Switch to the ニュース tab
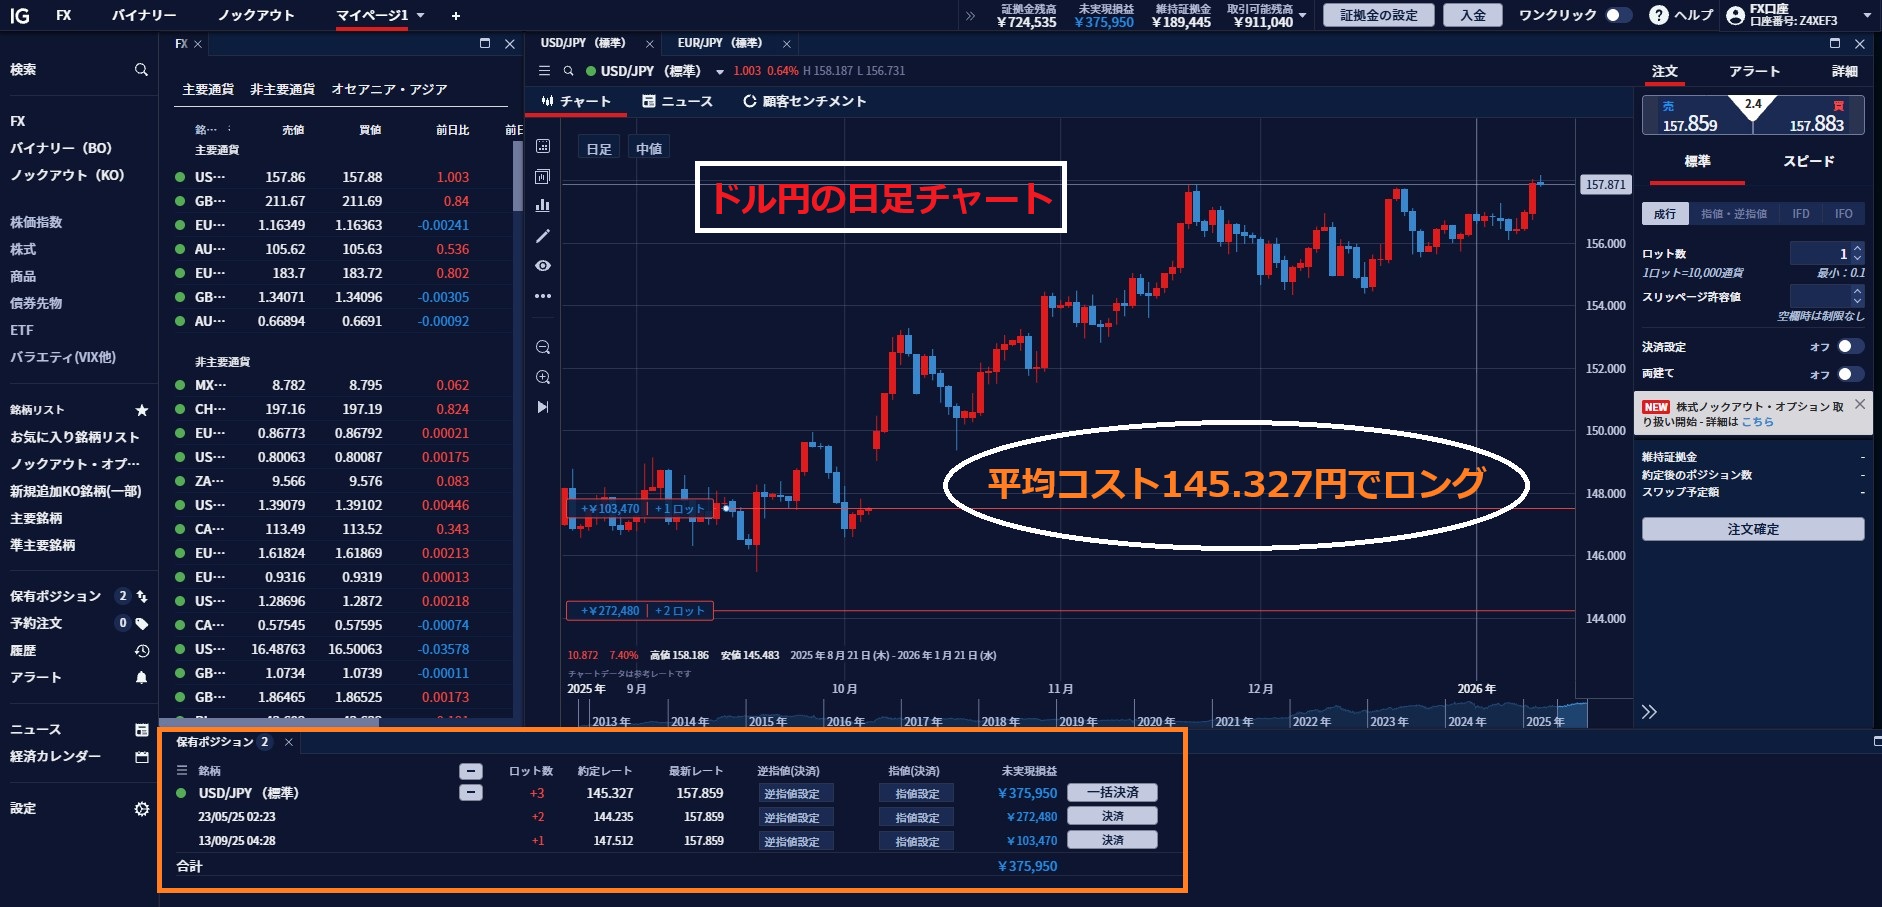The height and width of the screenshot is (907, 1882). [x=677, y=101]
